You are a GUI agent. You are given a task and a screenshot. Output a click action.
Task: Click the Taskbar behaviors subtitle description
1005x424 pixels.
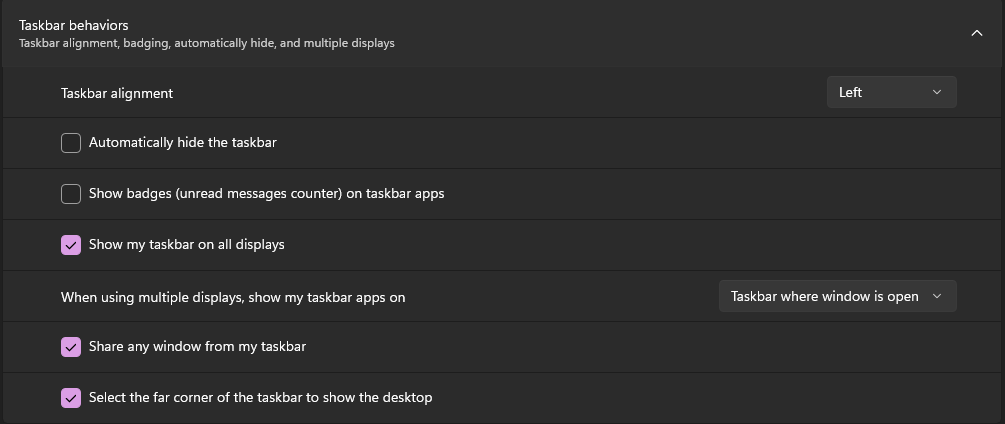tap(206, 44)
